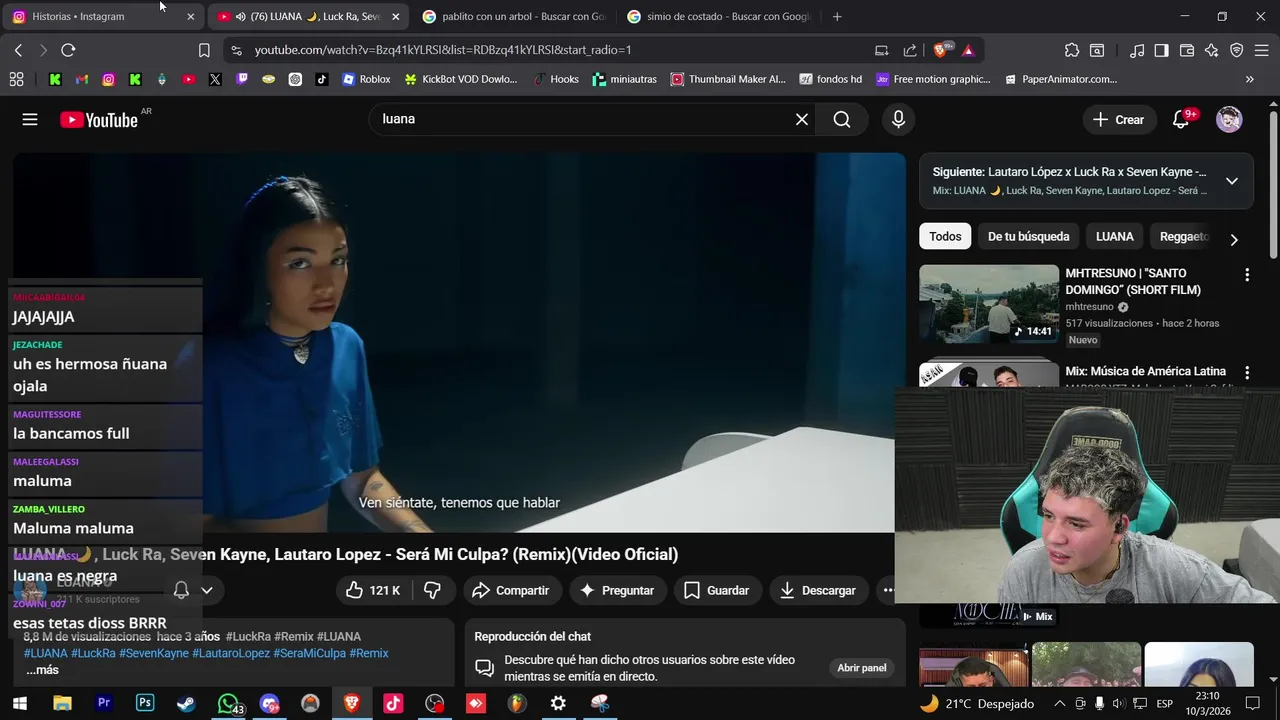Open YouTube notifications bell

(x=1181, y=120)
